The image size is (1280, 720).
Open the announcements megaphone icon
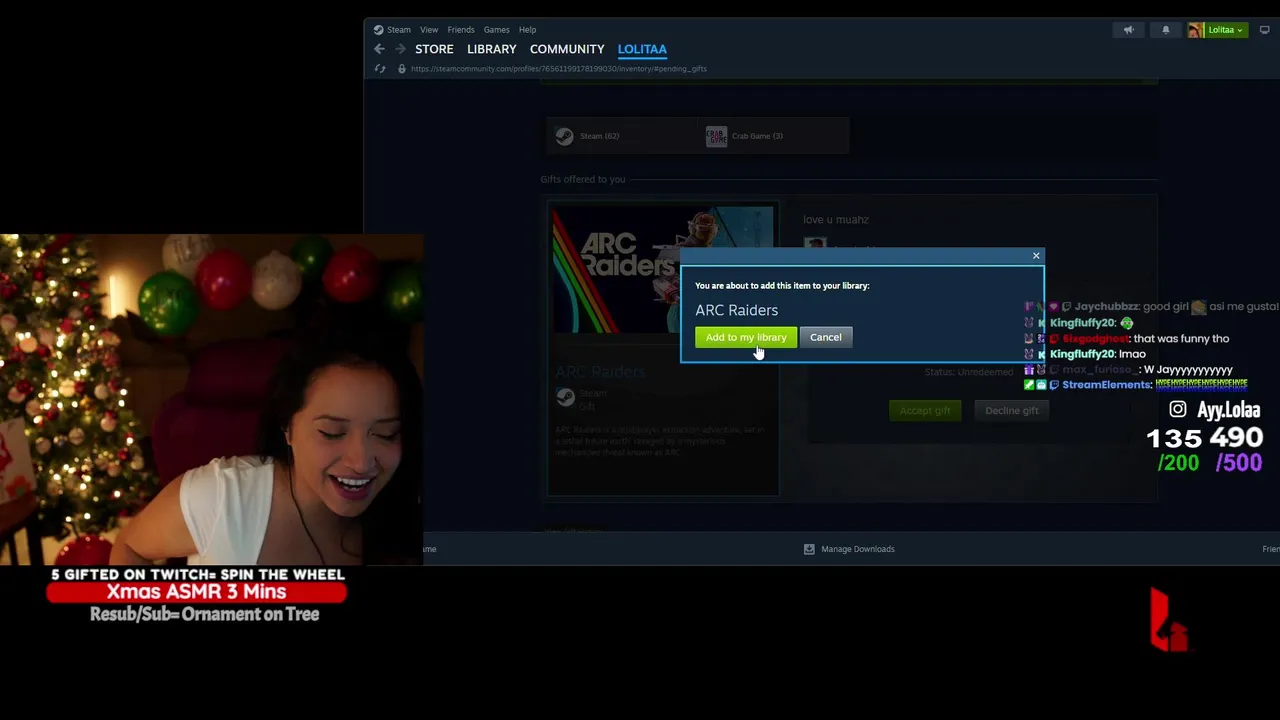(x=1128, y=30)
